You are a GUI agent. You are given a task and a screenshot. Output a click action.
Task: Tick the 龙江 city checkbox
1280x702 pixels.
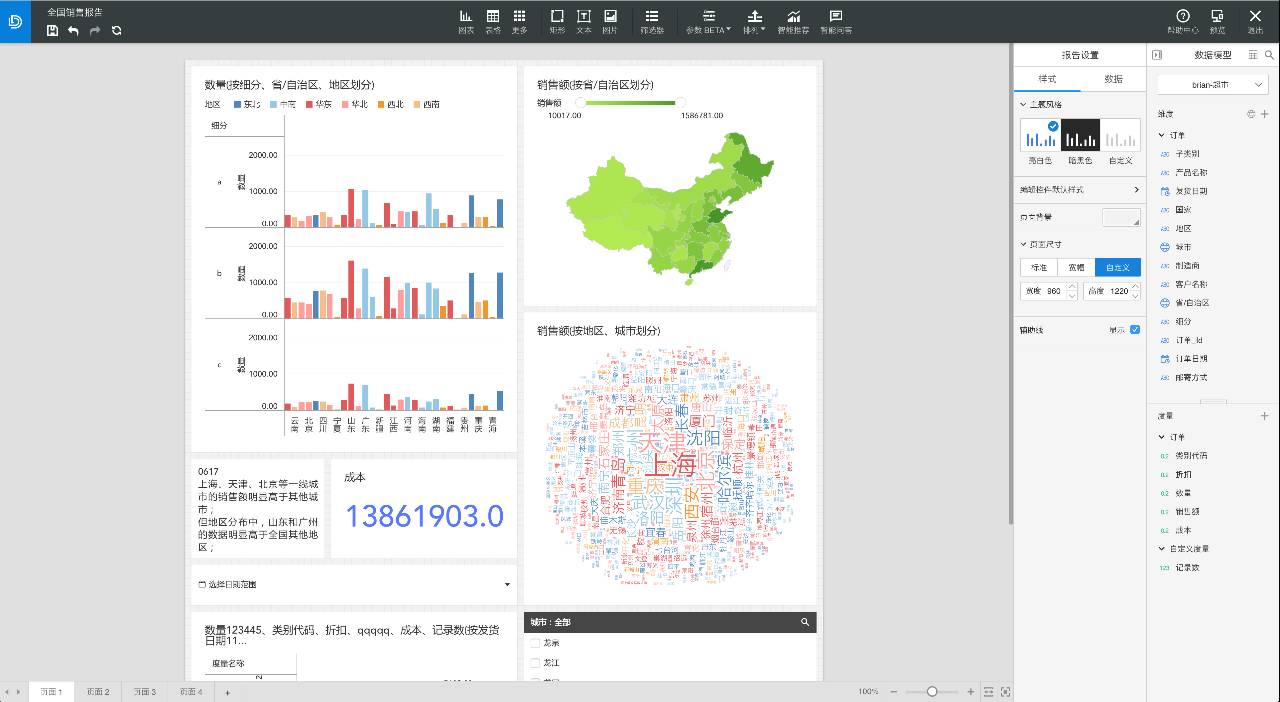[x=536, y=663]
